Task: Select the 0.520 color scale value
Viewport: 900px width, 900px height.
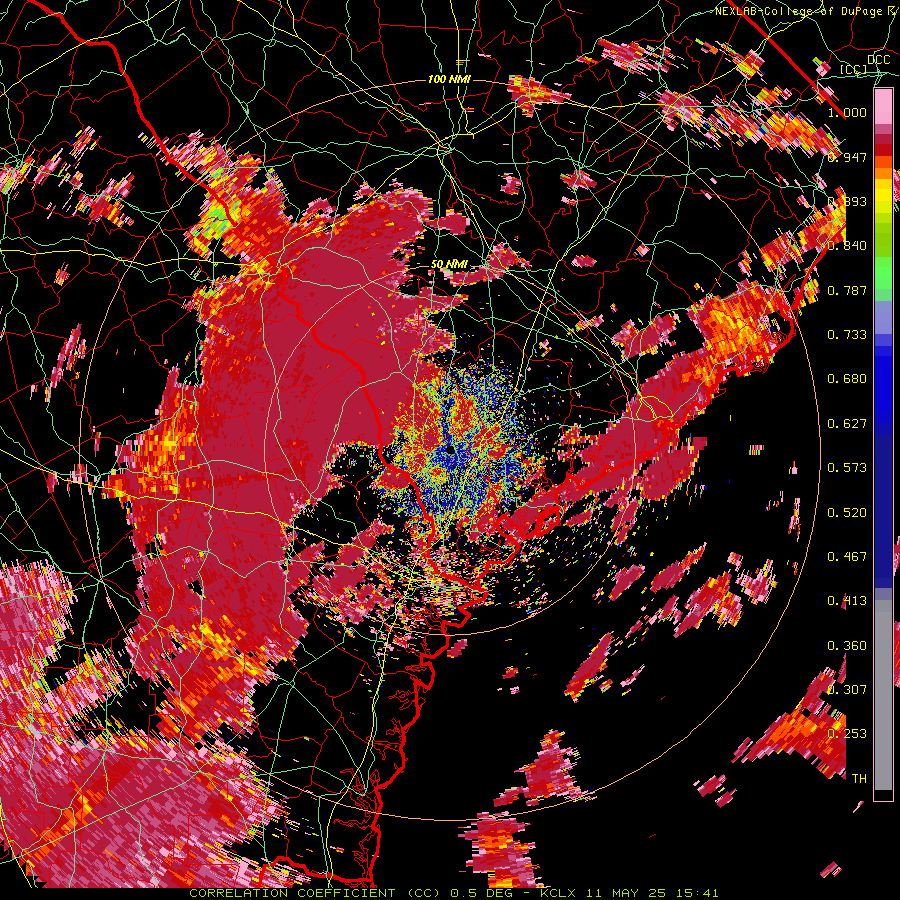Action: pyautogui.click(x=847, y=513)
